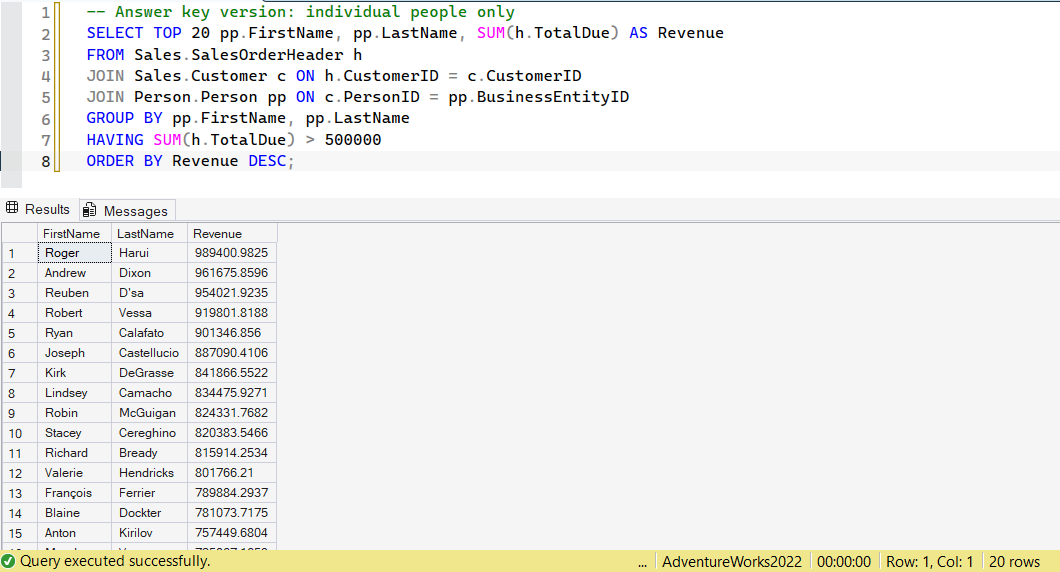Screen dimensions: 1060x572
Task: Select the McGuigan last name cell
Action: point(149,412)
